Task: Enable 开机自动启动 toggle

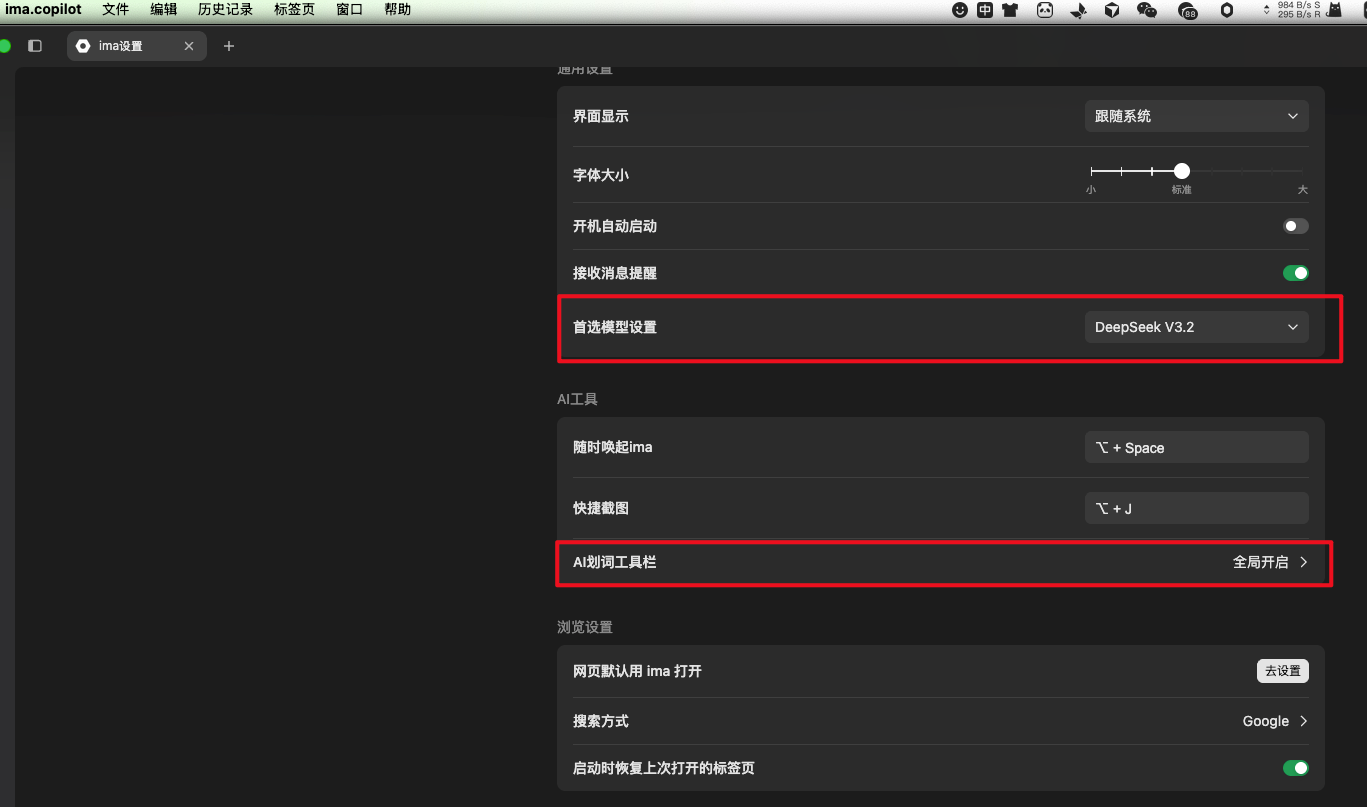Action: [1295, 226]
